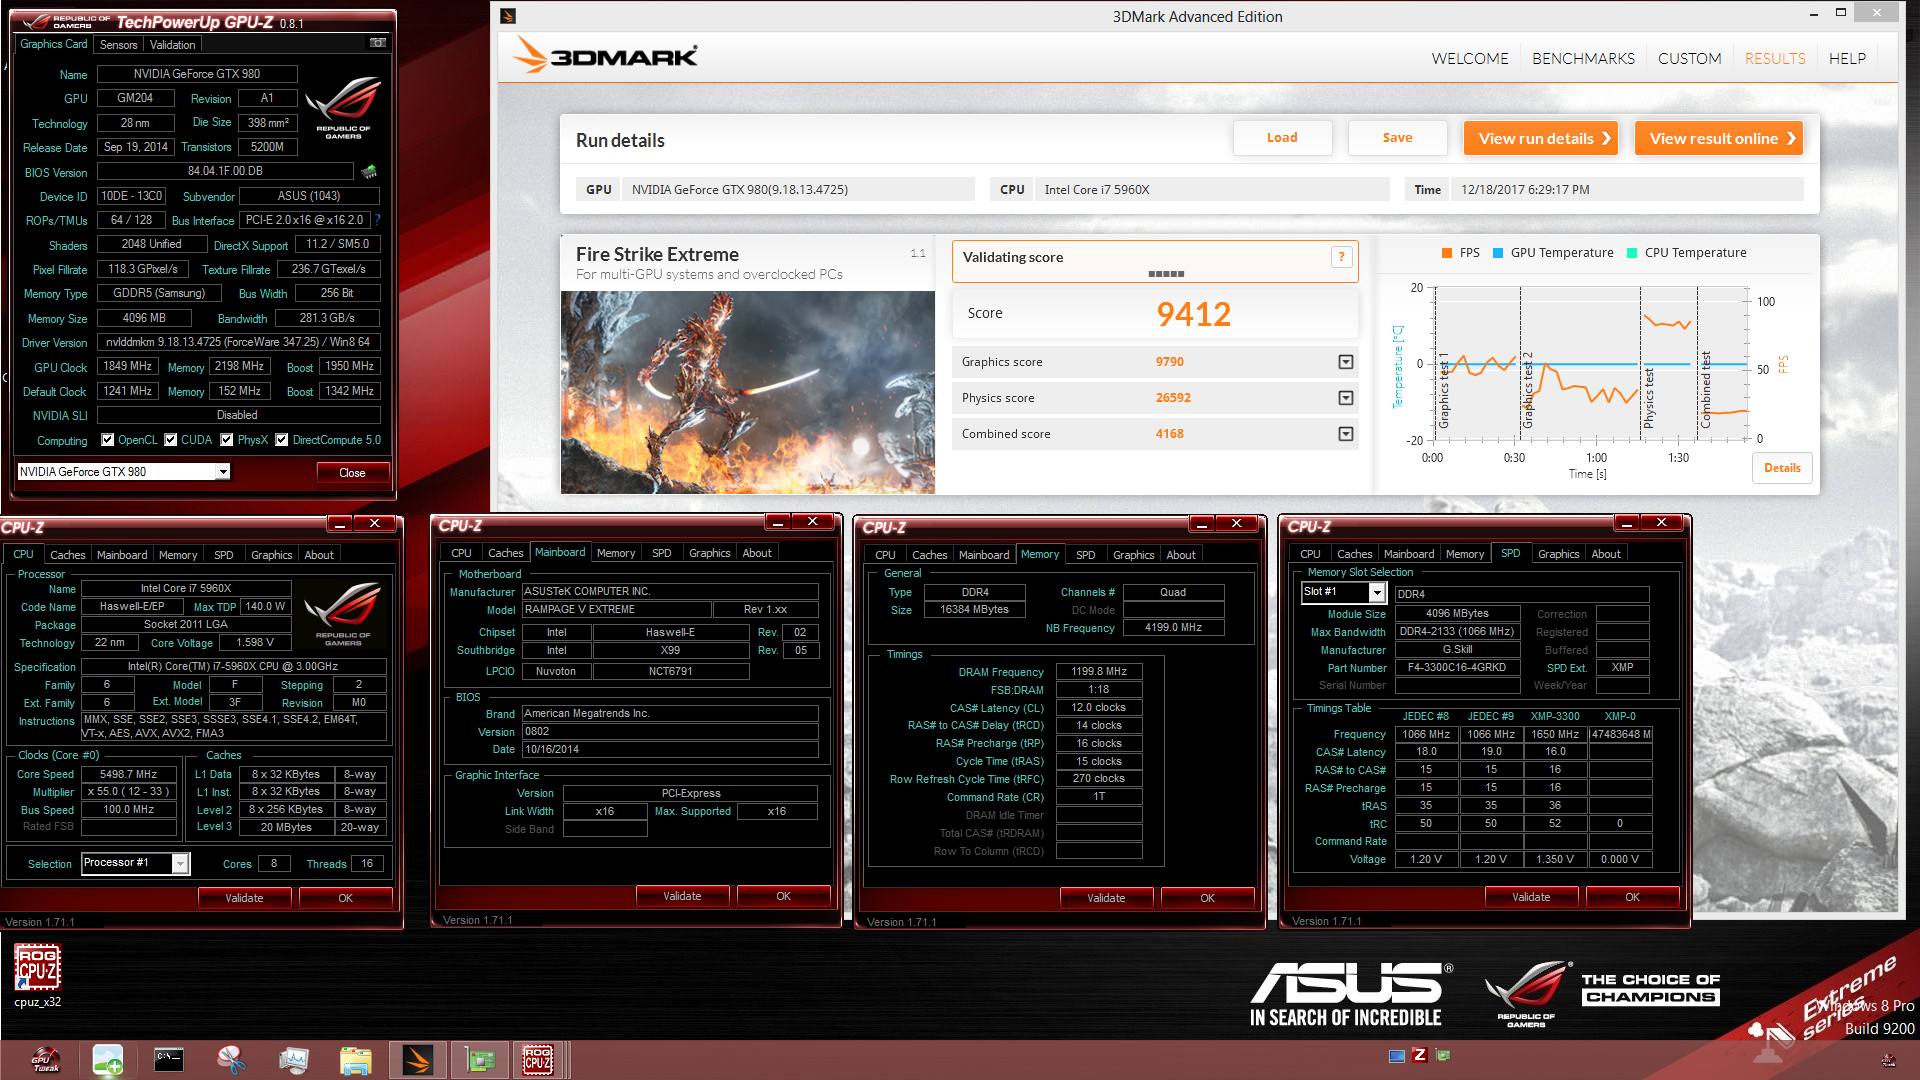Viewport: 1920px width, 1080px height.
Task: Click the DRAM Frequency value 1199.8 MHz
Action: (x=1099, y=672)
